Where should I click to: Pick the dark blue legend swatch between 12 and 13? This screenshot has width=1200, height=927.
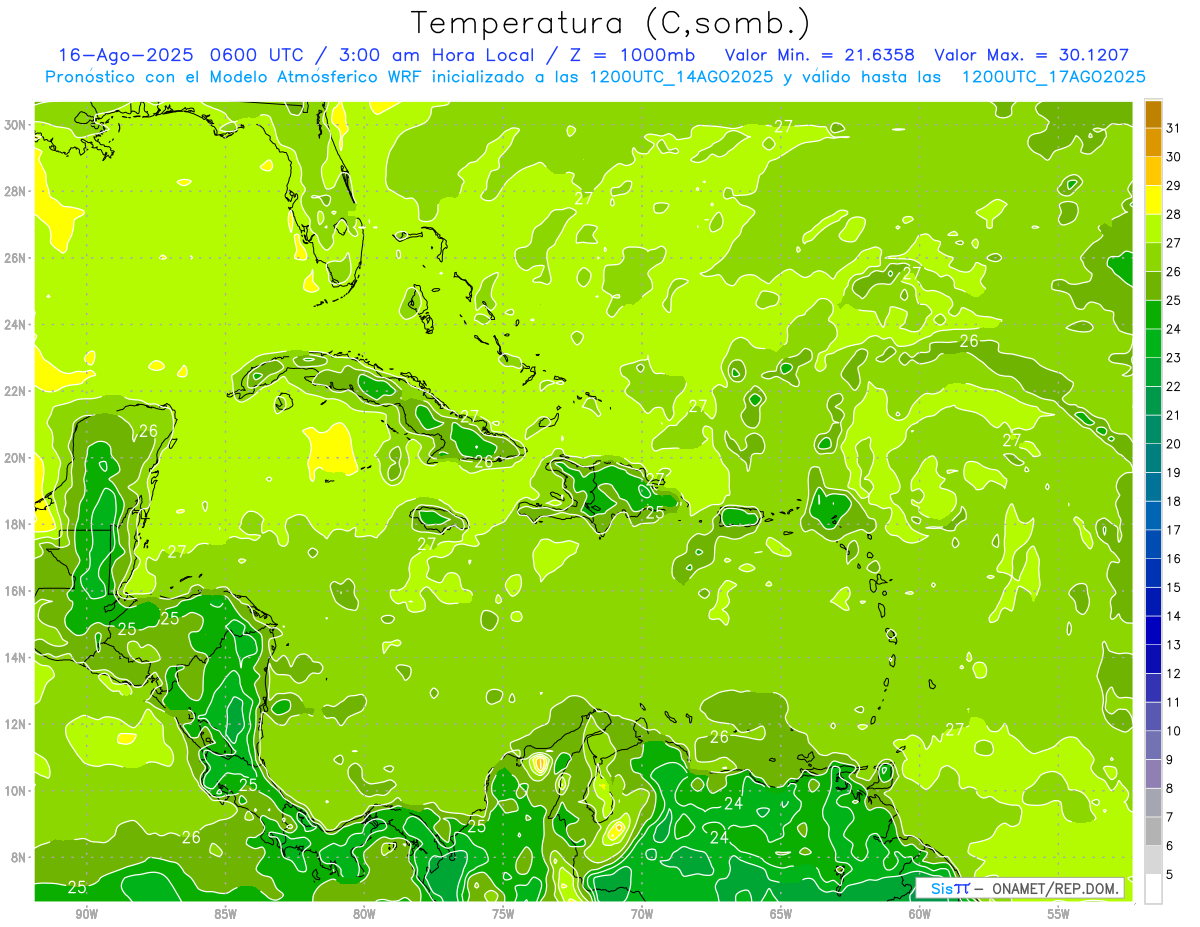click(1153, 659)
